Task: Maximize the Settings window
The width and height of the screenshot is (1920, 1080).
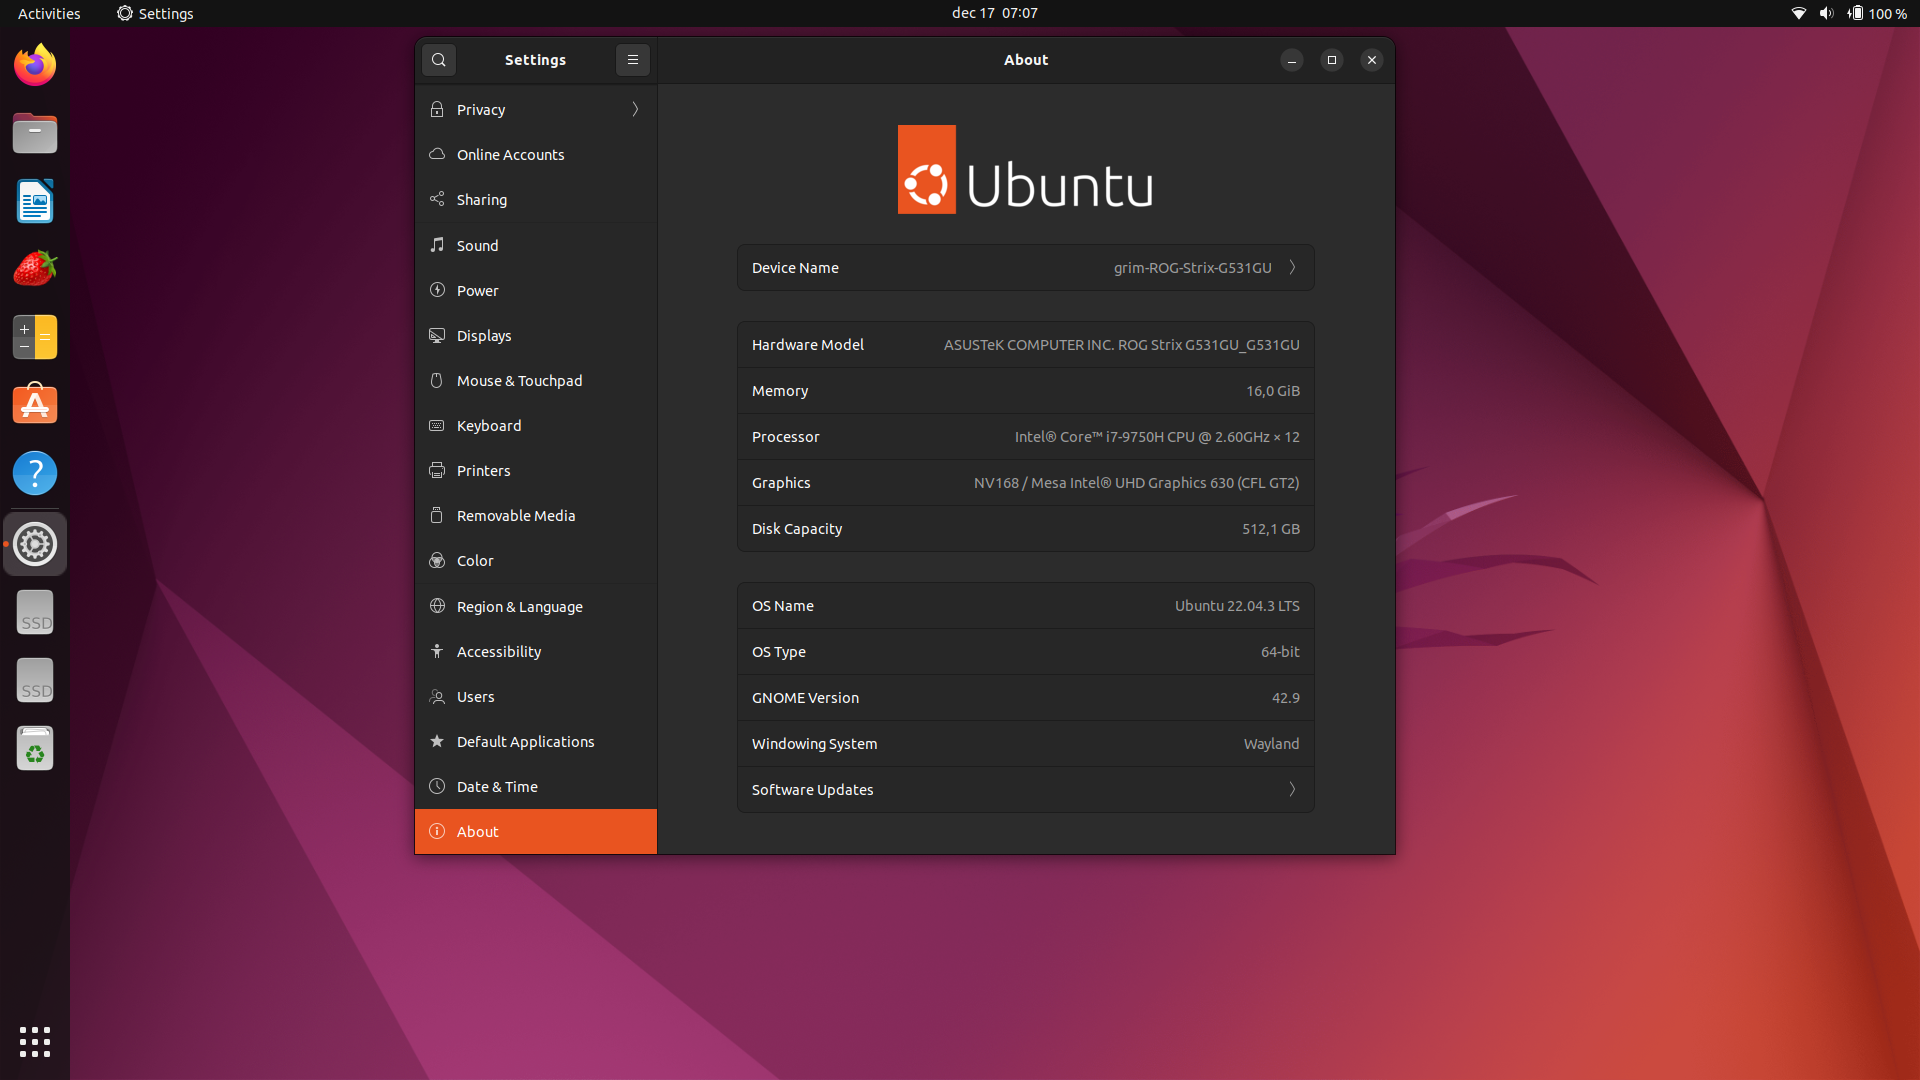Action: [x=1331, y=60]
